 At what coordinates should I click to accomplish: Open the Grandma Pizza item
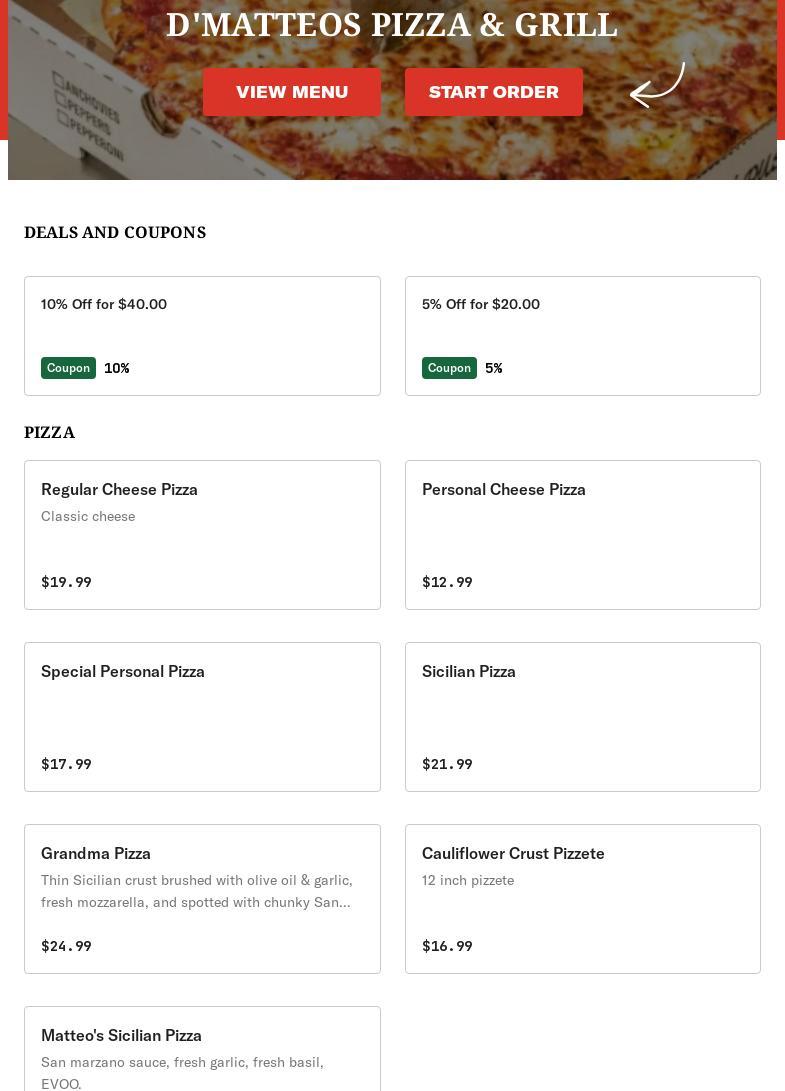(202, 898)
